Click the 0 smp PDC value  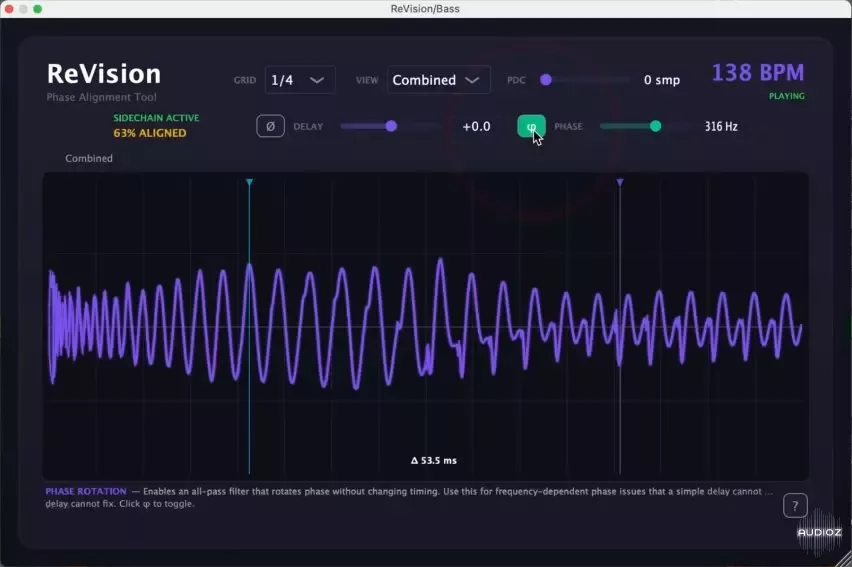(x=661, y=80)
